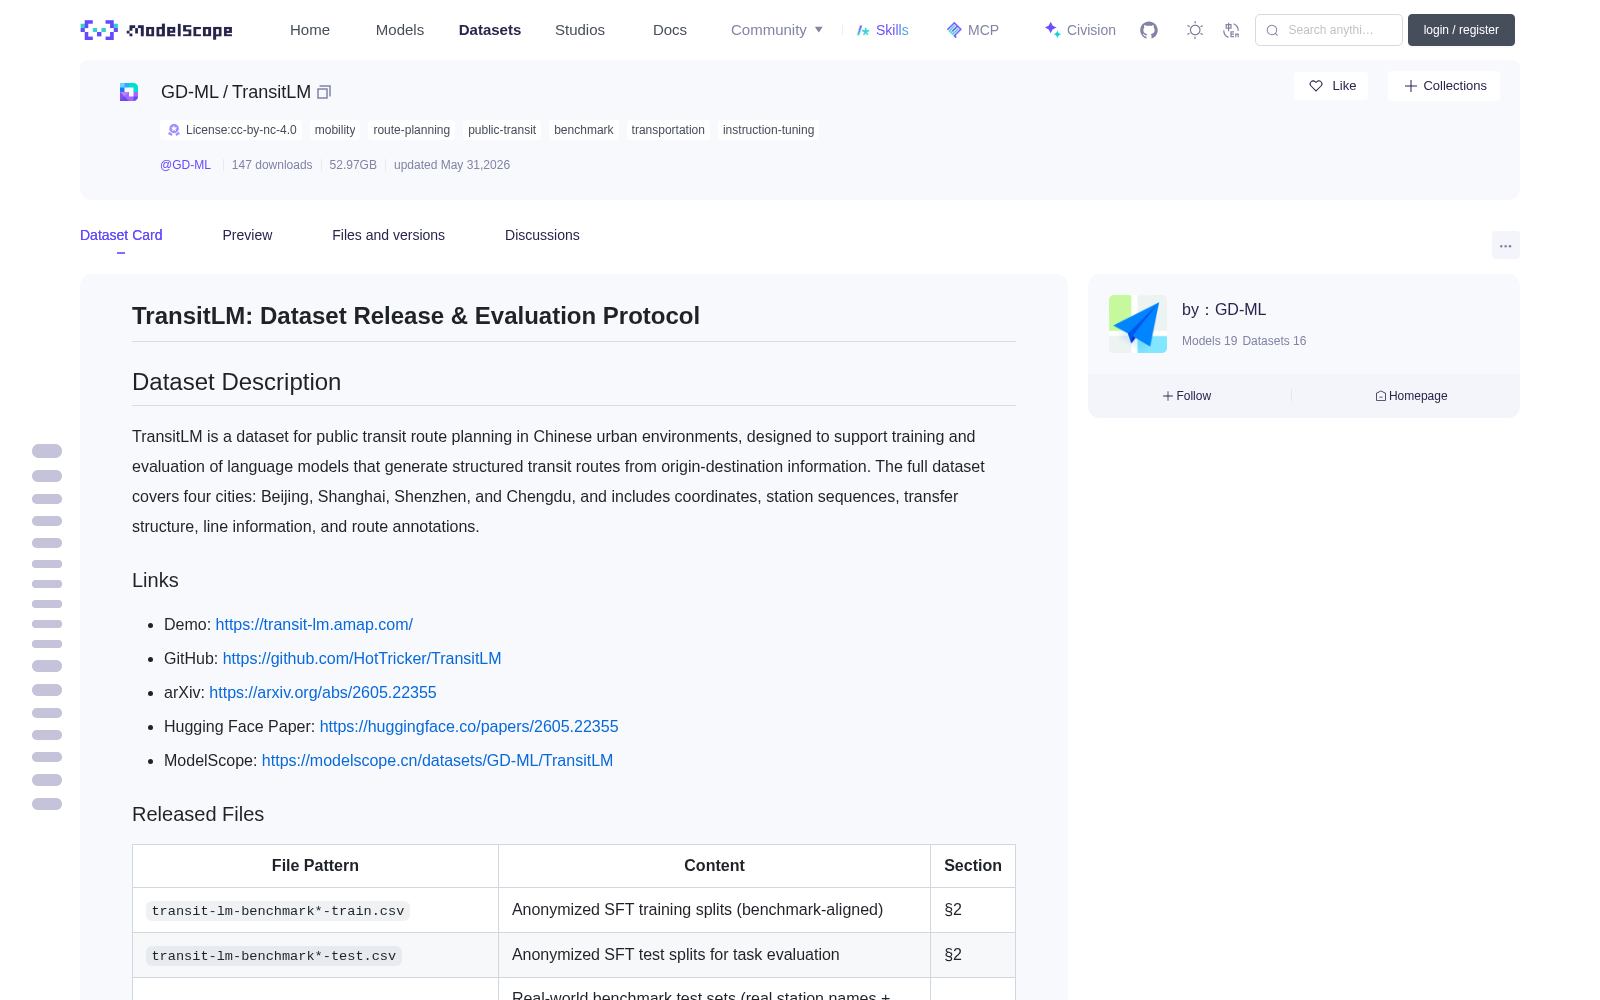Open the ModelScope datasets/GD-ML/TransitLM link
The width and height of the screenshot is (1600, 1000).
(x=437, y=761)
